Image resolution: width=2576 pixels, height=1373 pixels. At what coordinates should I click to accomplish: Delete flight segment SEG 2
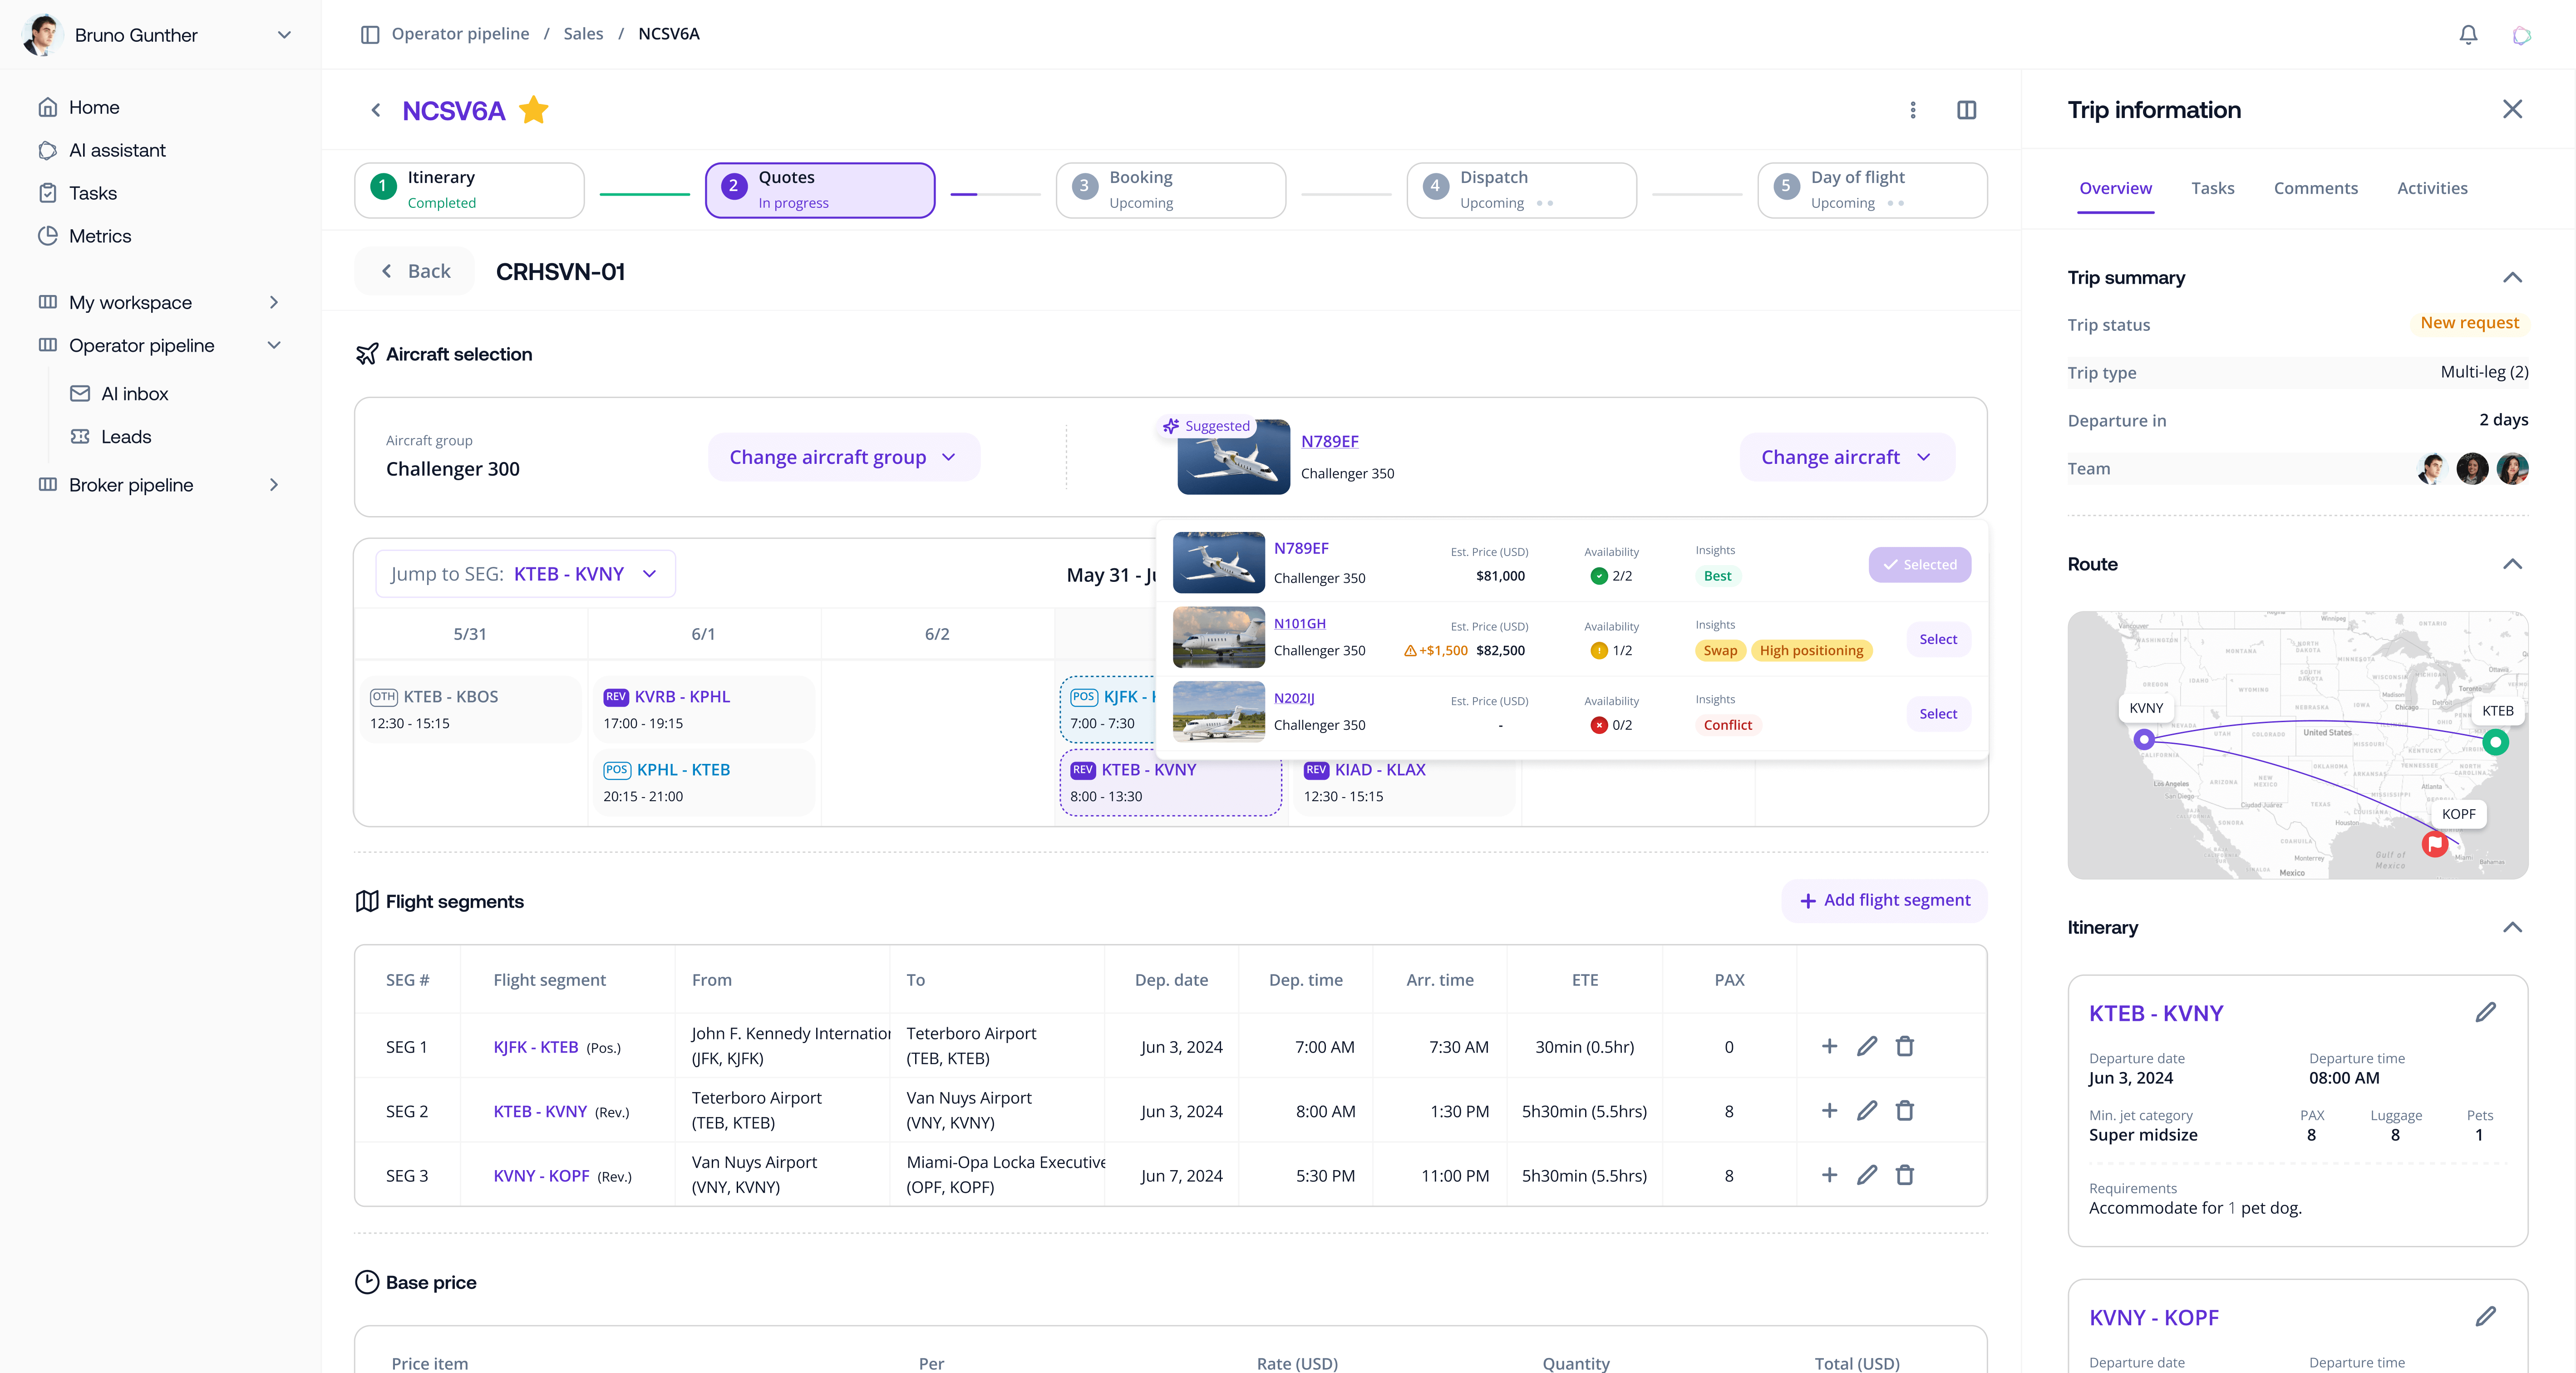click(1905, 1110)
